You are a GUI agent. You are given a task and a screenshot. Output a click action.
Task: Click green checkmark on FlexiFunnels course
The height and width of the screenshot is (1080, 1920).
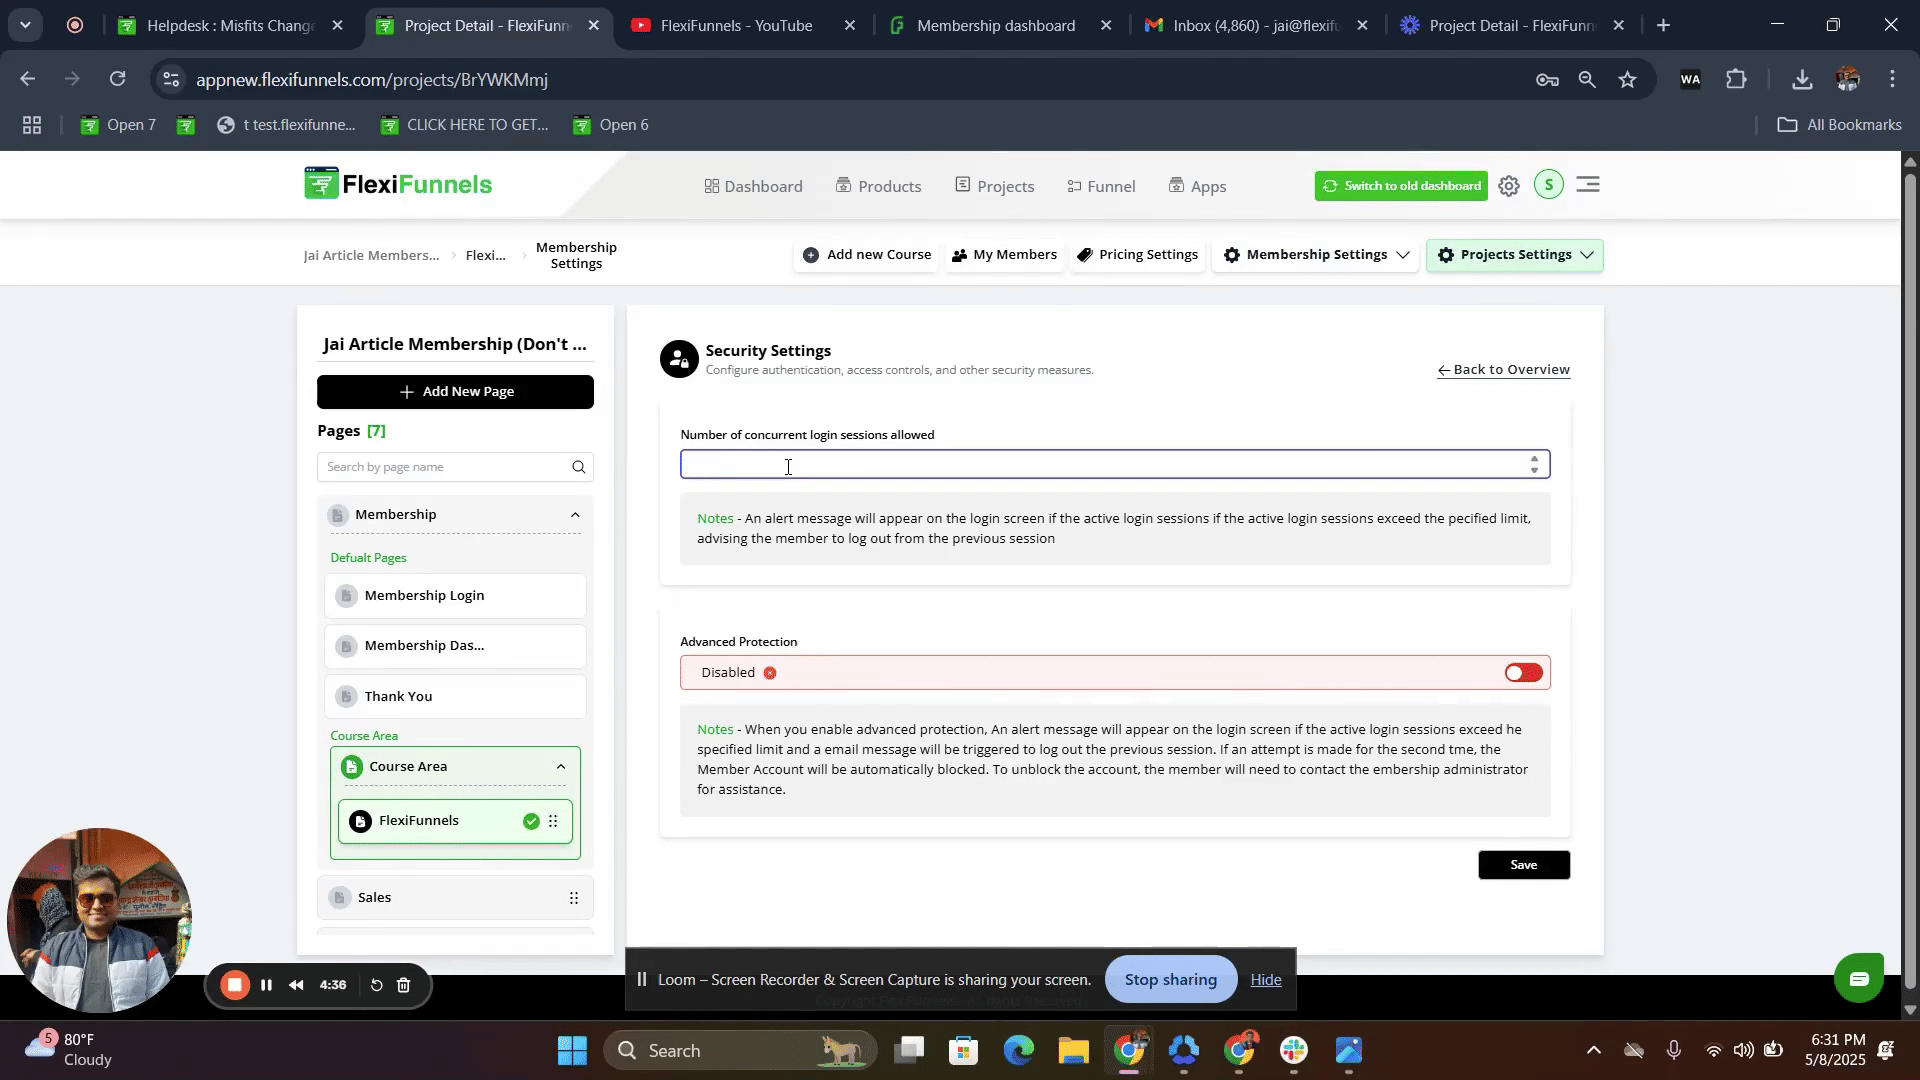tap(531, 821)
